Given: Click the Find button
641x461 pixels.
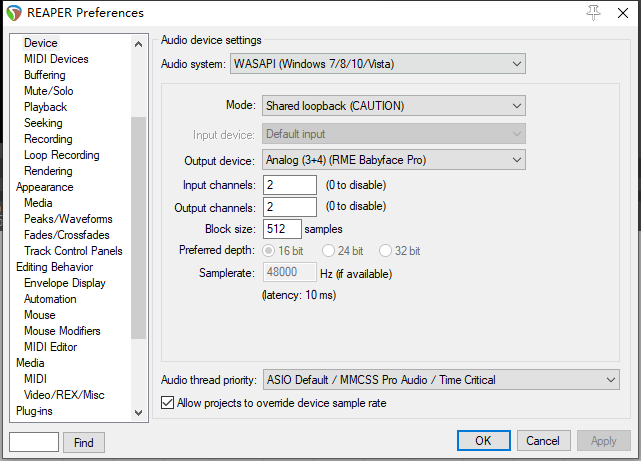Looking at the screenshot, I should point(84,442).
